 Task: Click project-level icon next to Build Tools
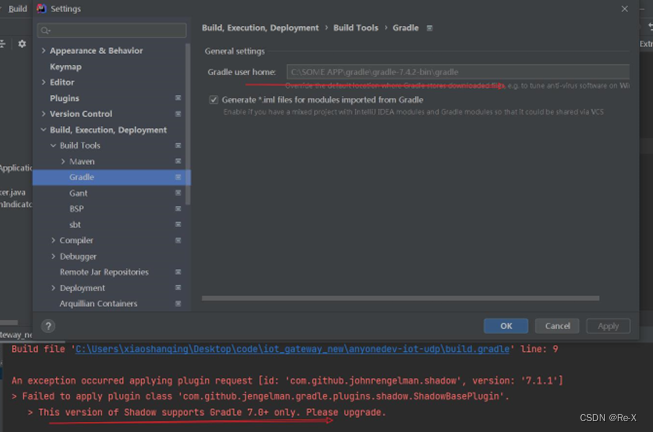pos(178,145)
